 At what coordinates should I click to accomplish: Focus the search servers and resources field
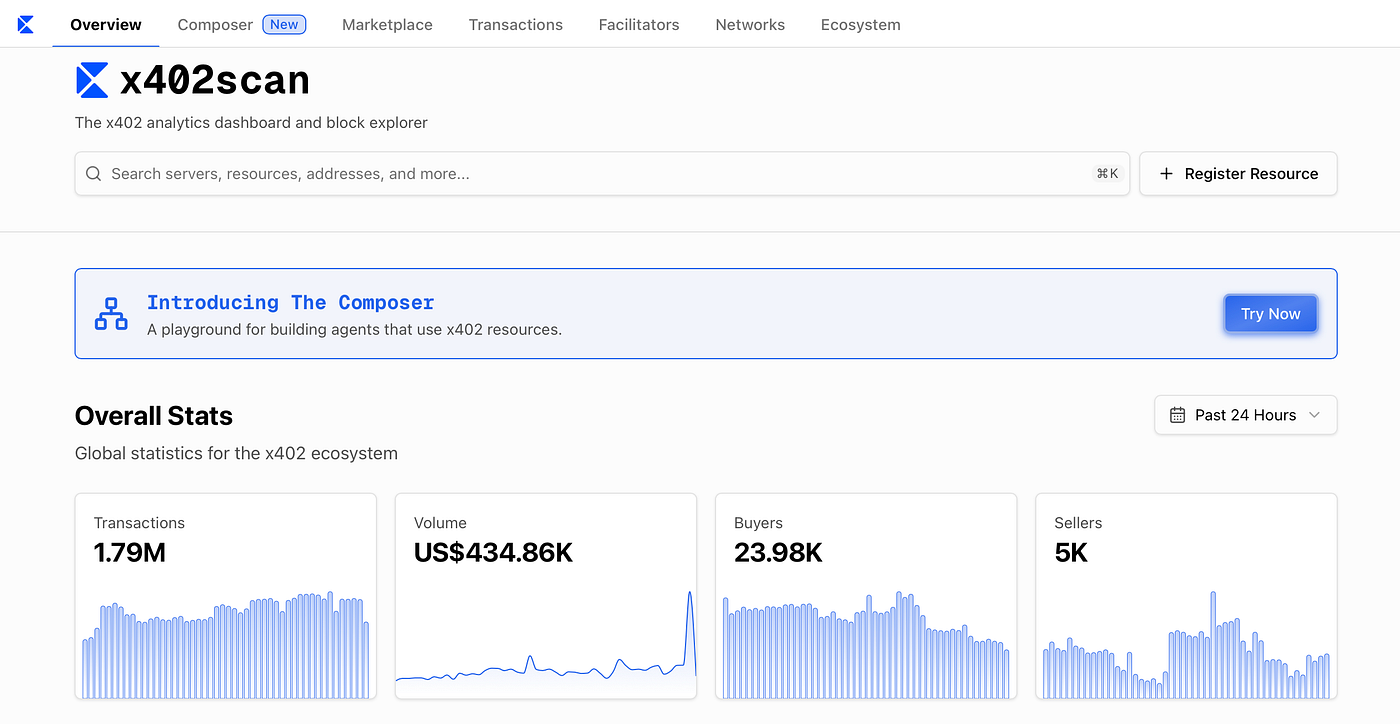(602, 174)
